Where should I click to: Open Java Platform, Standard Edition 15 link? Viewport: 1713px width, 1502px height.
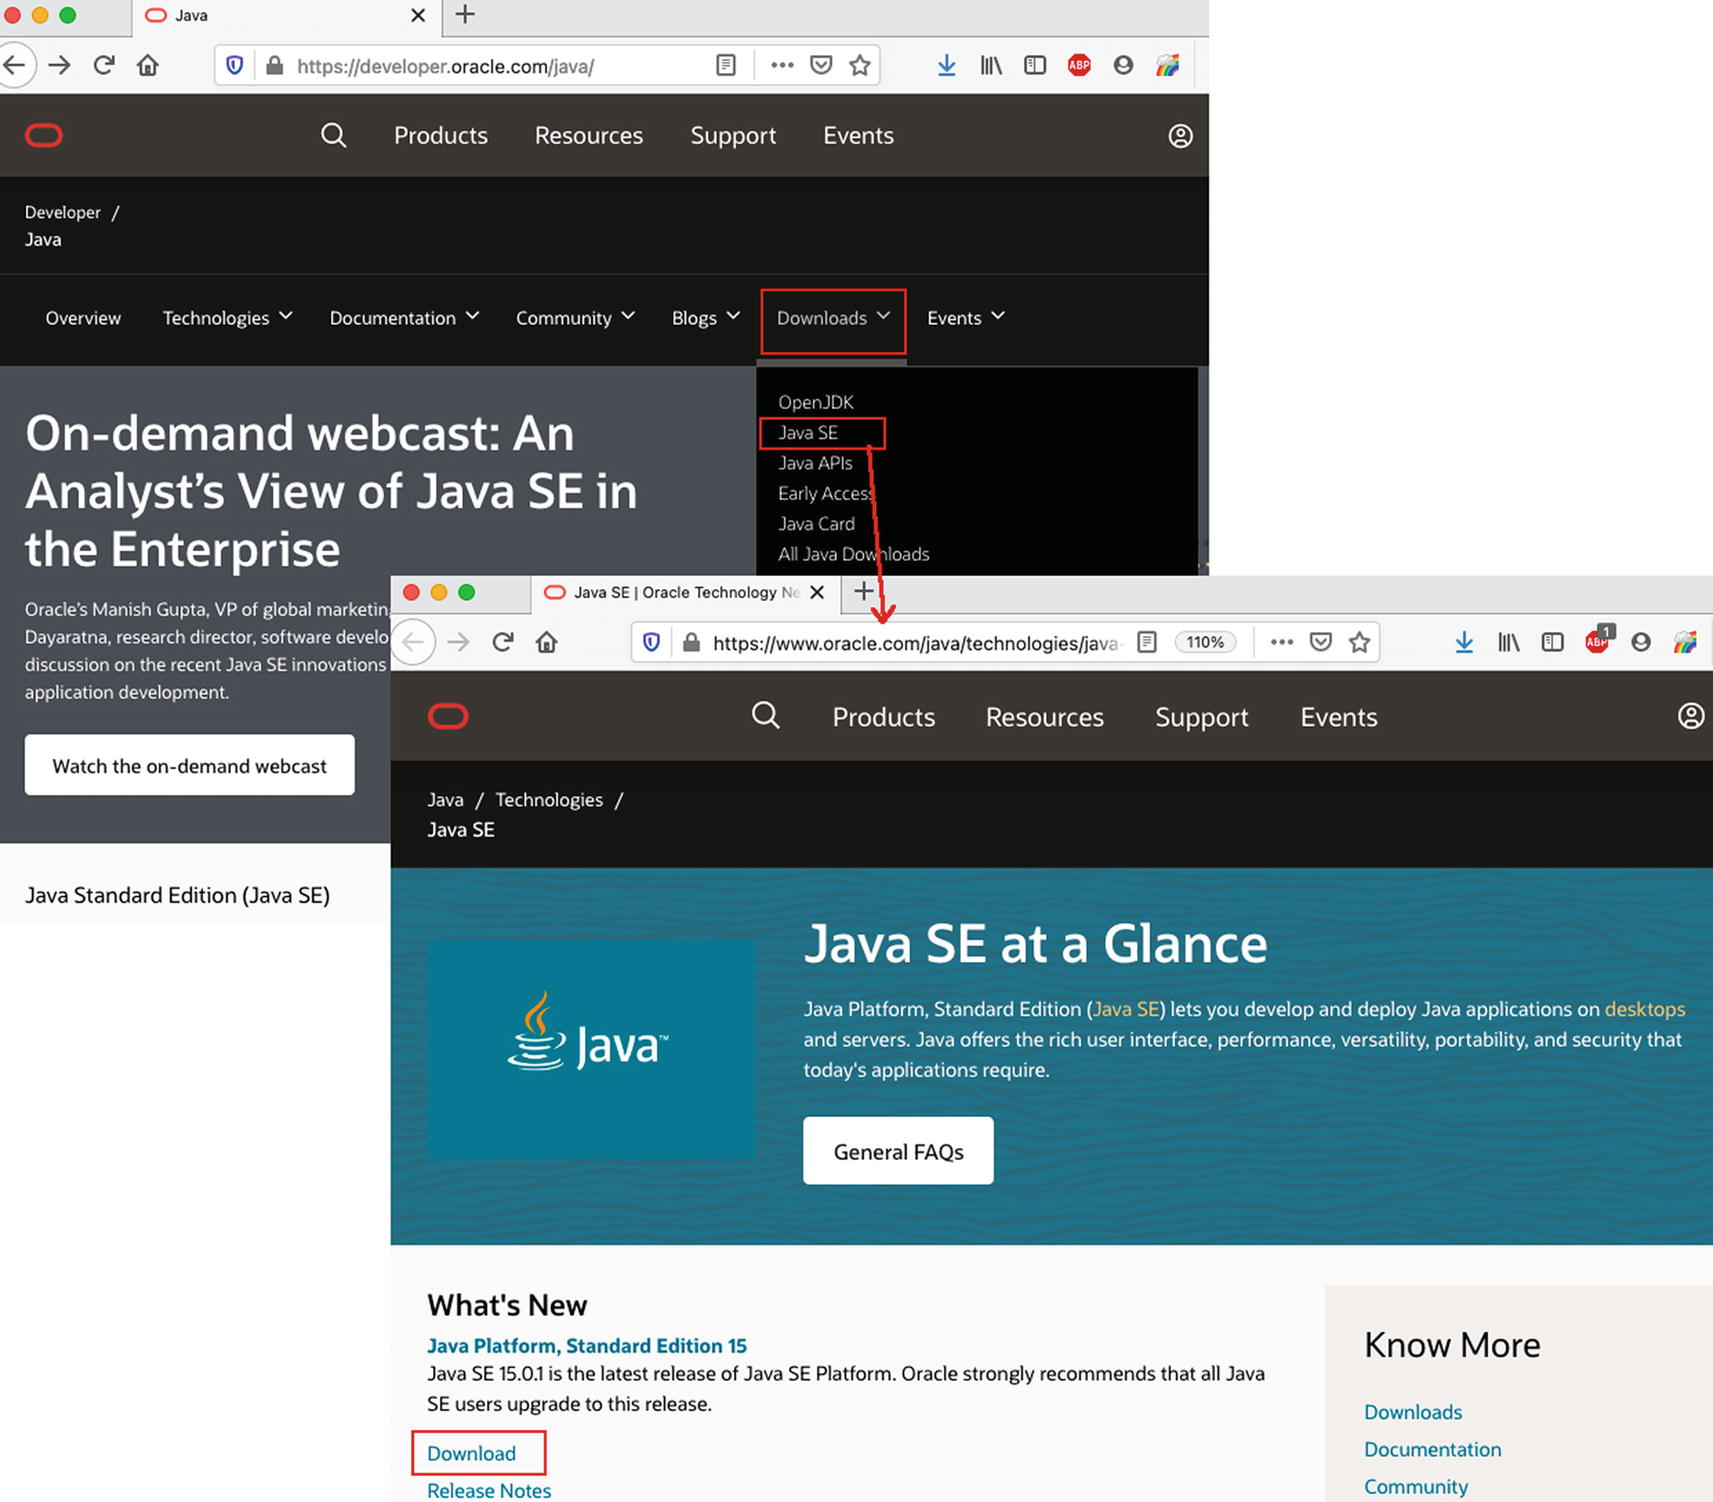[x=587, y=1345]
